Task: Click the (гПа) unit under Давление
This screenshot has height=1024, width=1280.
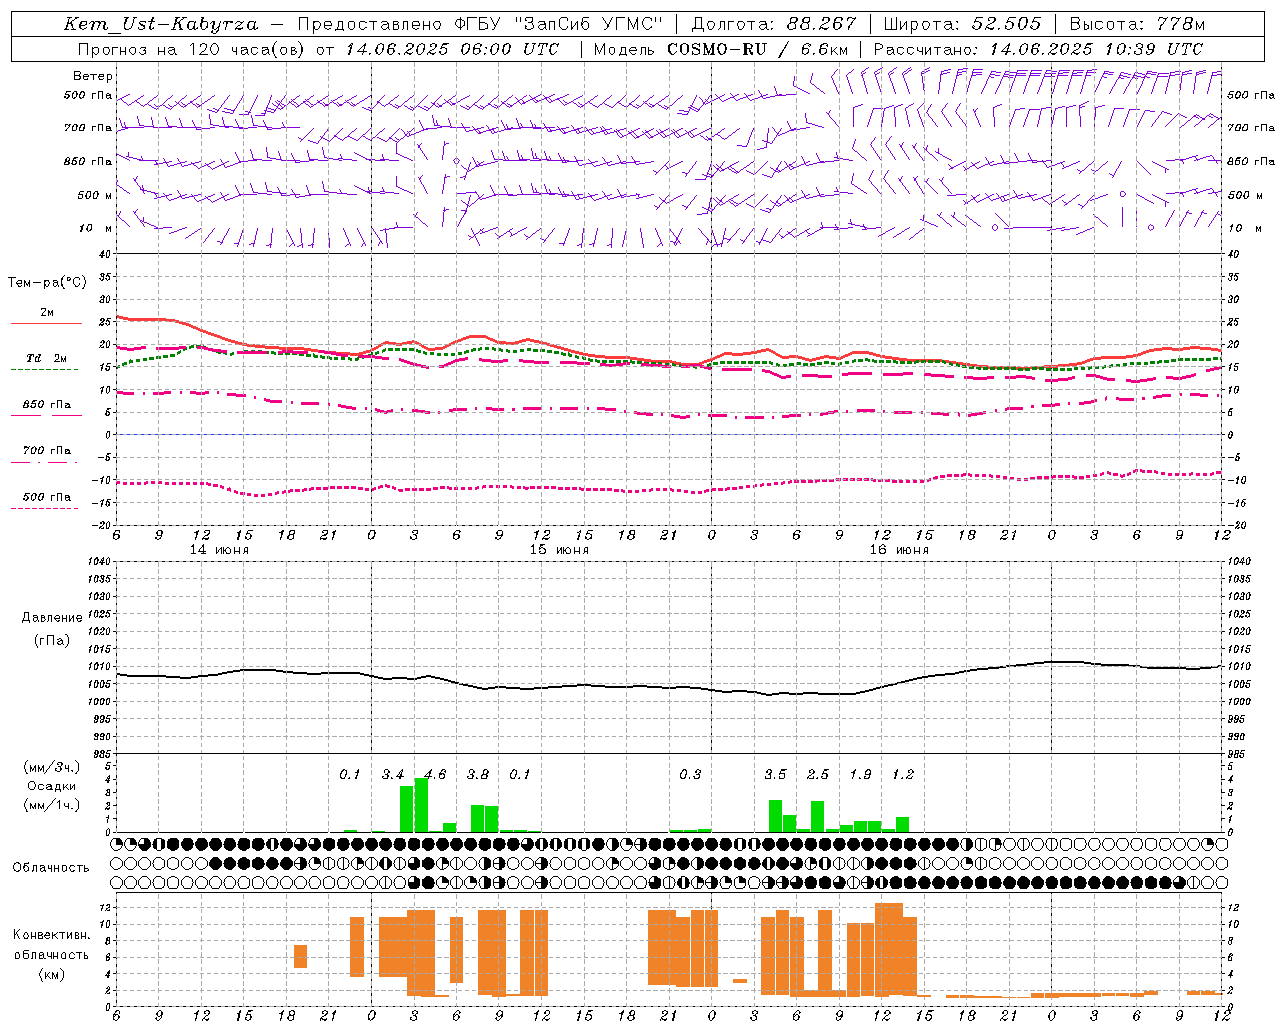Action: coord(52,641)
